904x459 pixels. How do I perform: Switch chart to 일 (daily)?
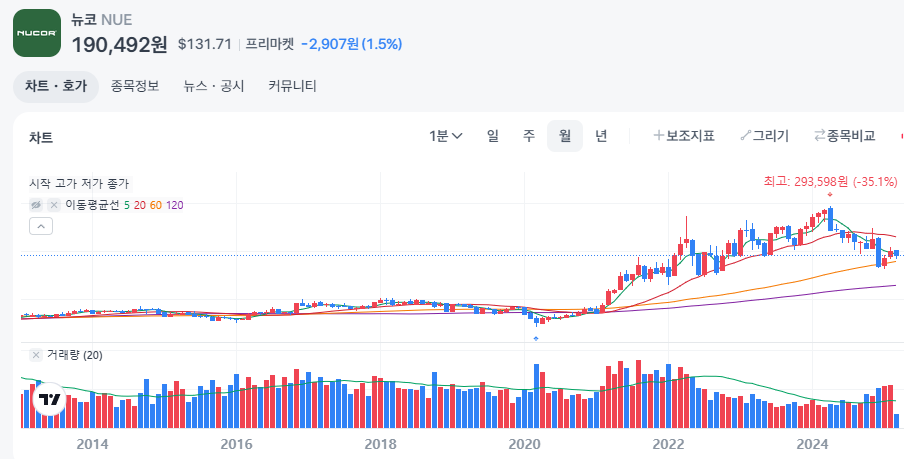tap(492, 136)
